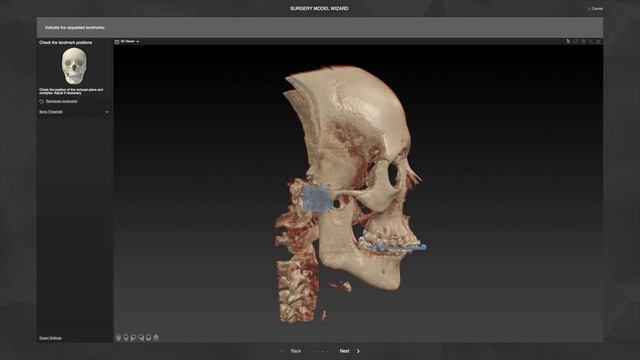Select the sixth skull orientation view icon
Viewport: 640px width, 360px height.
[x=156, y=338]
